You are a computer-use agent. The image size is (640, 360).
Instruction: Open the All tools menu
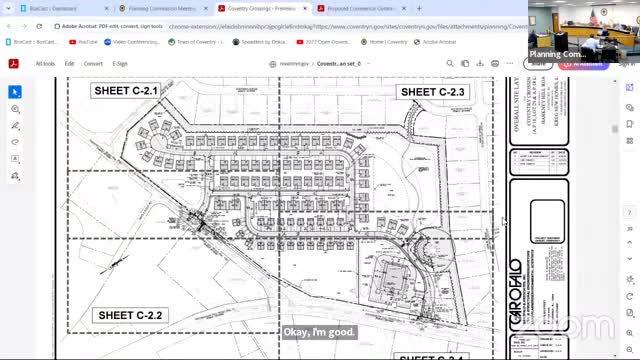click(x=45, y=64)
